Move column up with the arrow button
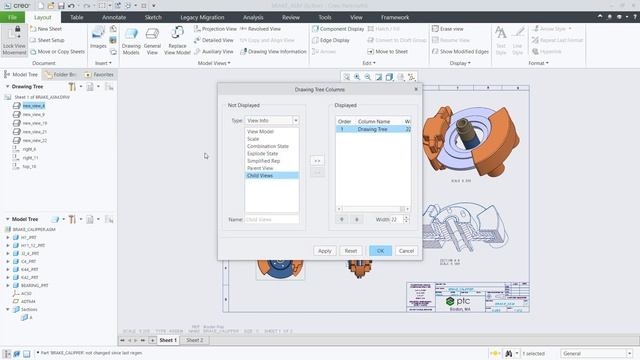The image size is (640, 360). click(342, 220)
